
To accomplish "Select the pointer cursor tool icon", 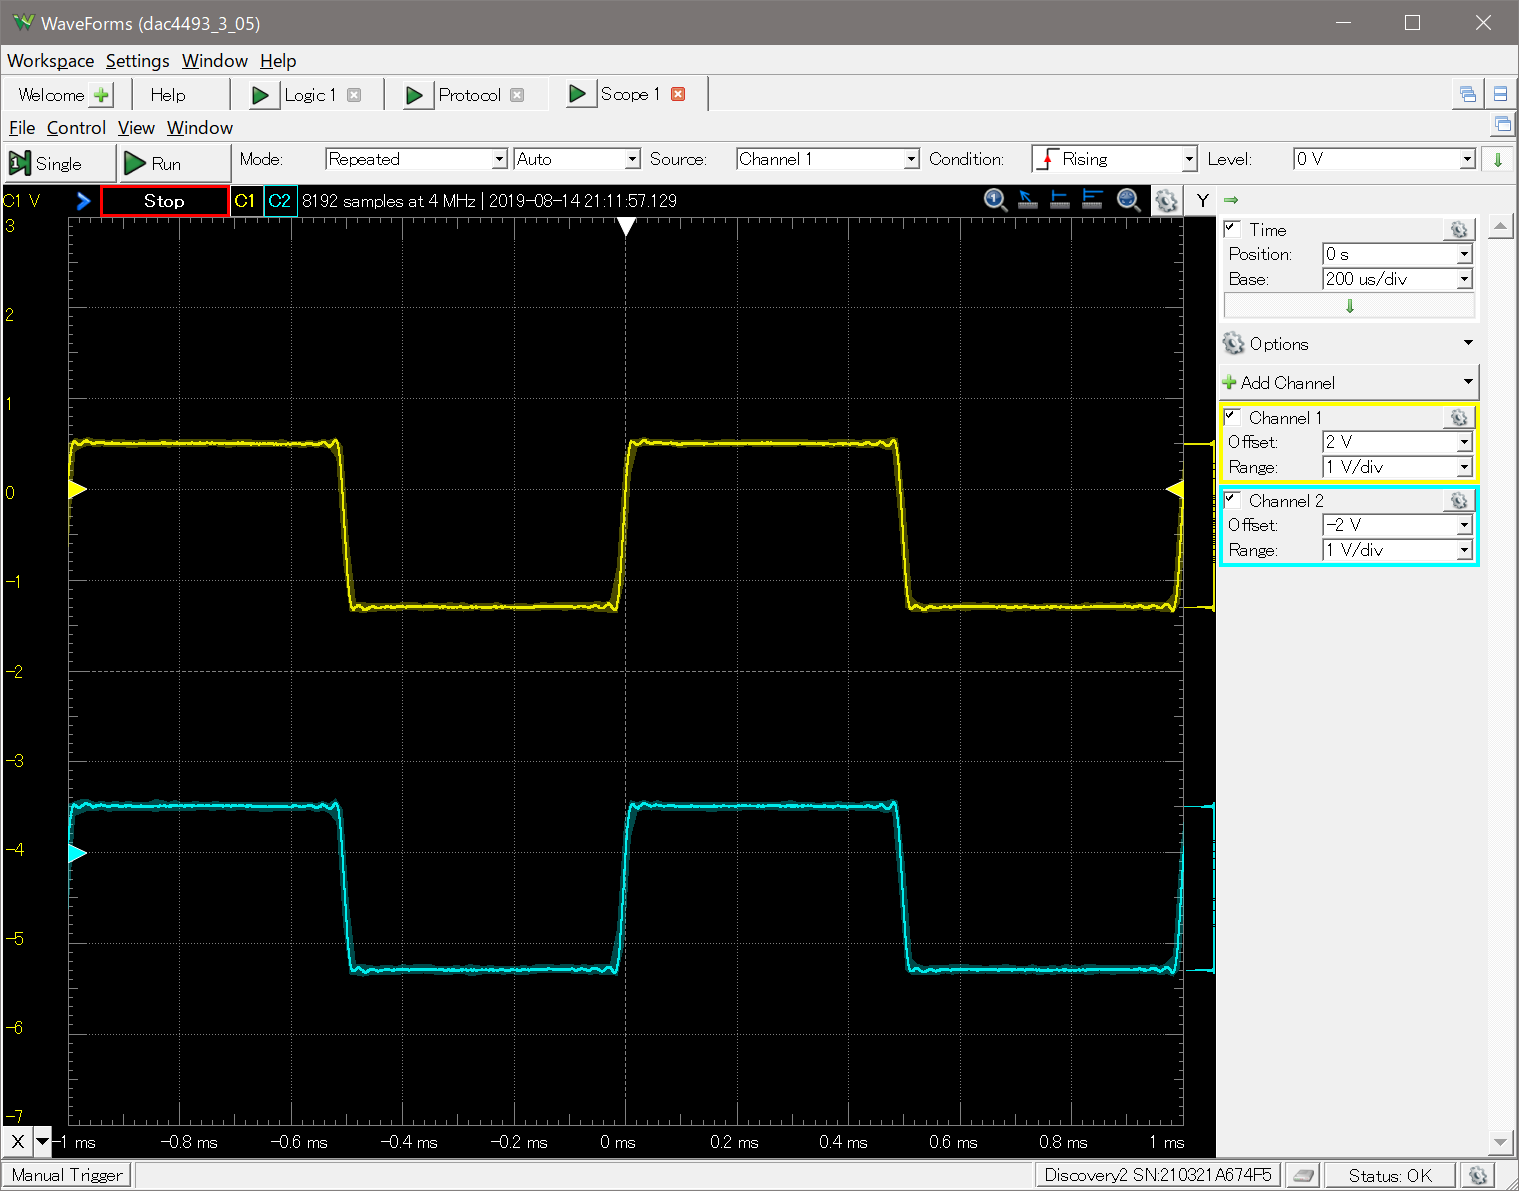I will point(1027,200).
